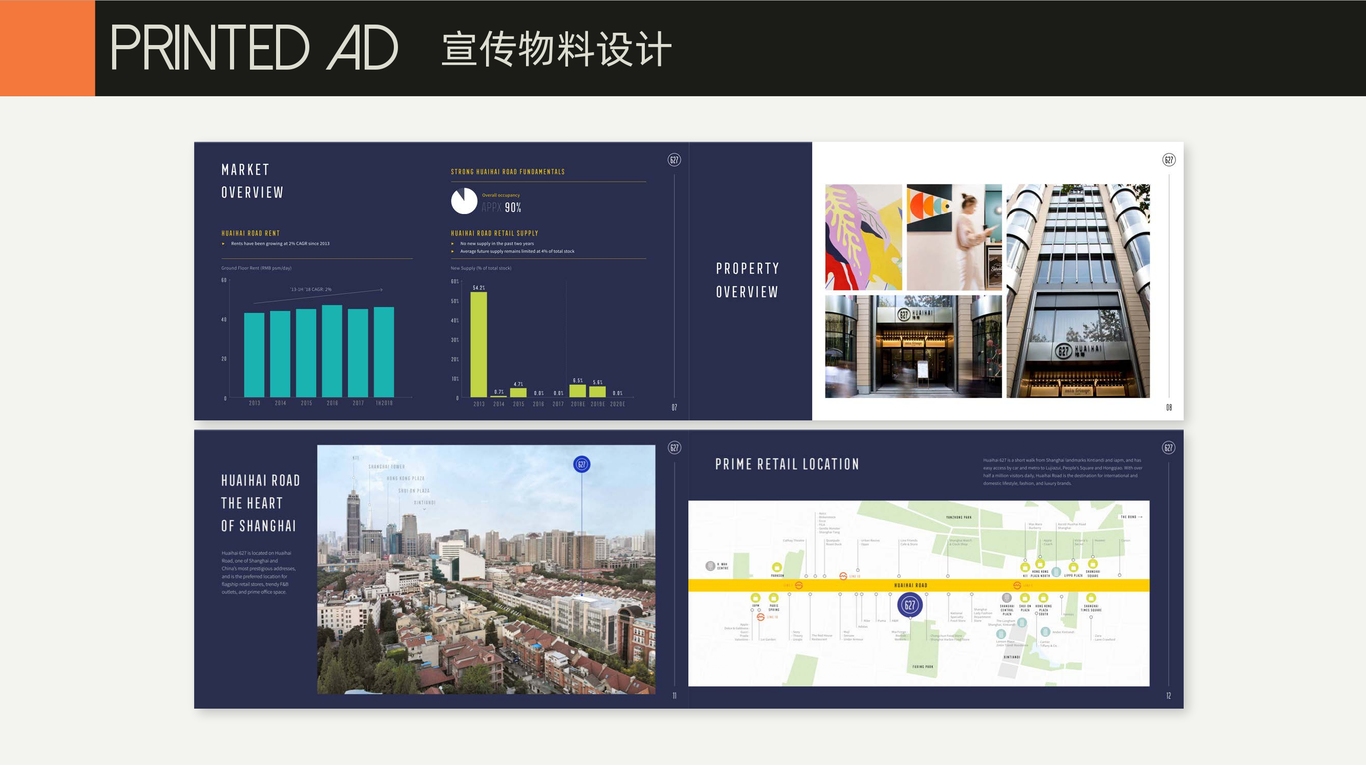
Task: Click the Parkson mall icon on the map
Action: (x=777, y=567)
